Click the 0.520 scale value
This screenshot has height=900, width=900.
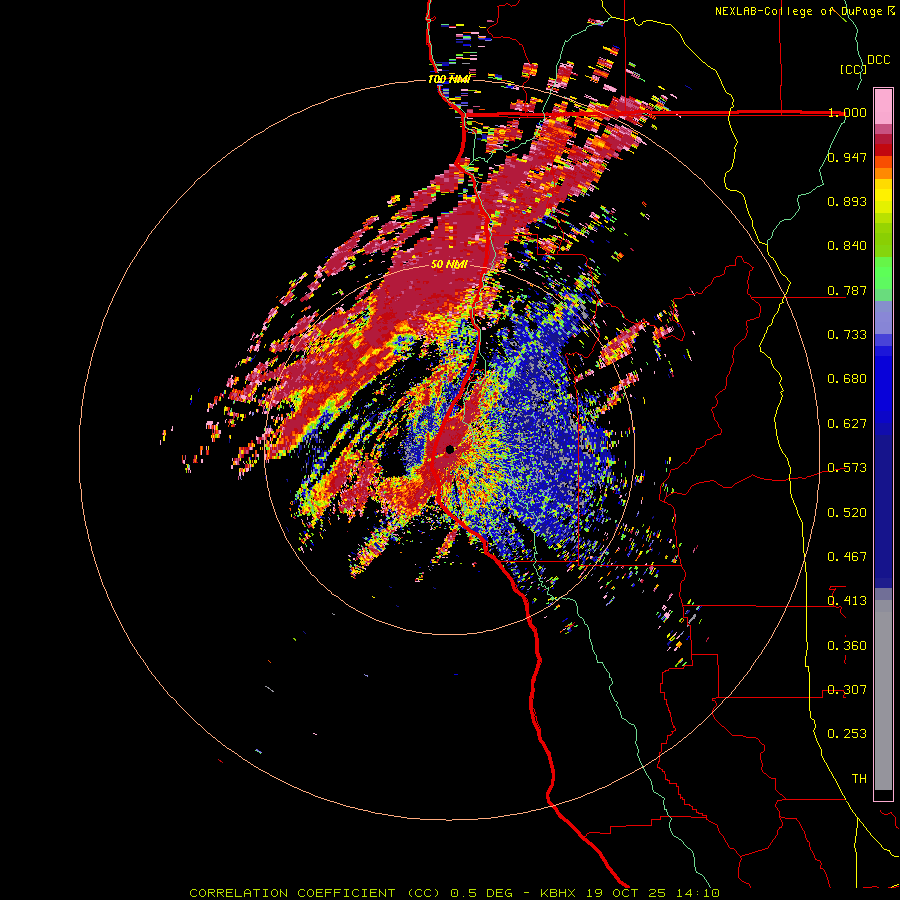click(x=847, y=512)
